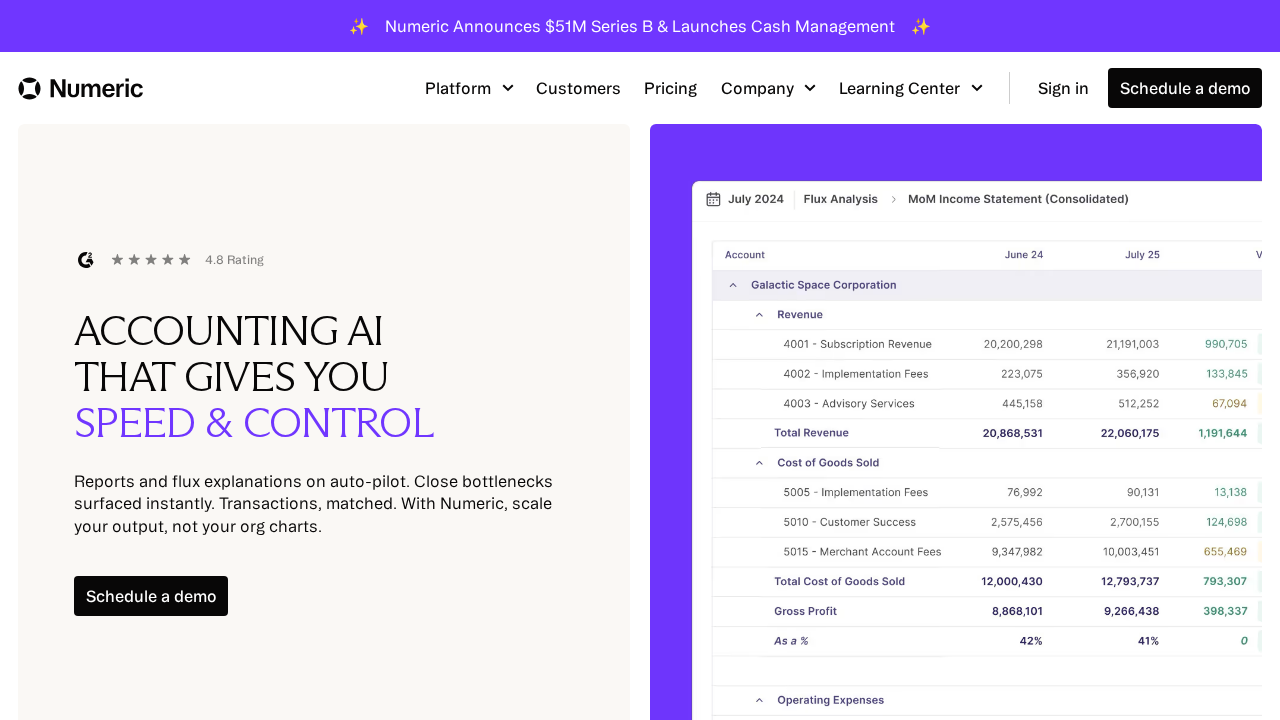Expand the Operating Expenses section
The width and height of the screenshot is (1280, 720).
(759, 700)
